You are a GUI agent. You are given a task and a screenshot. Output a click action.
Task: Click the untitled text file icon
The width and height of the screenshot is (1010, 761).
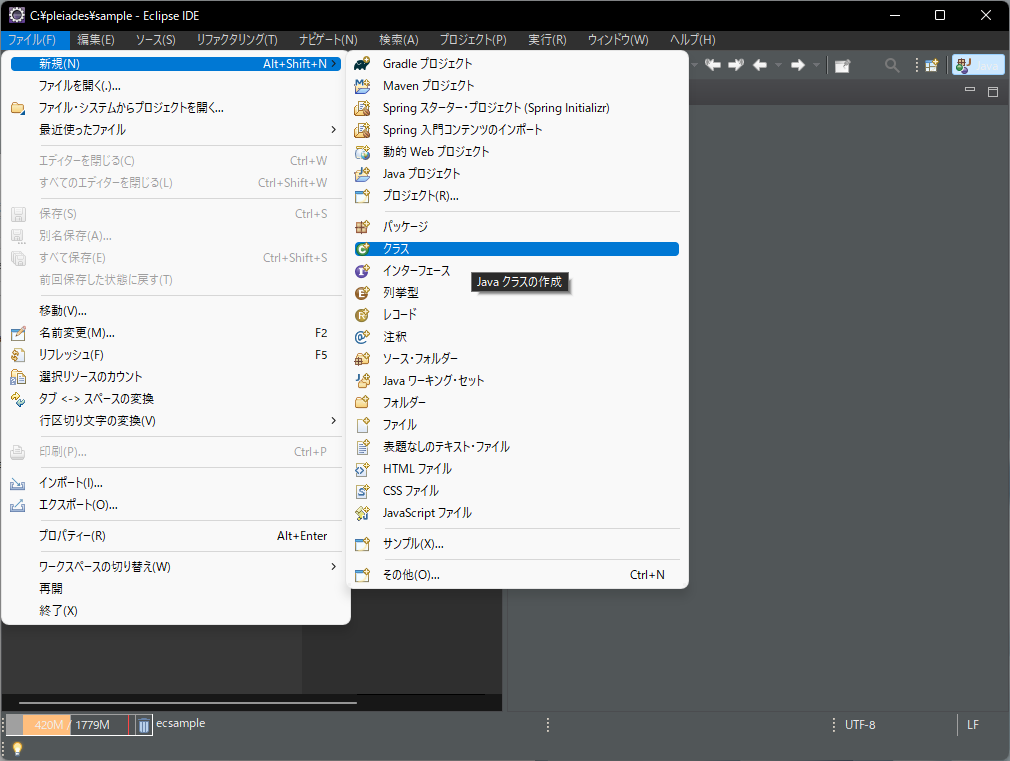[363, 447]
